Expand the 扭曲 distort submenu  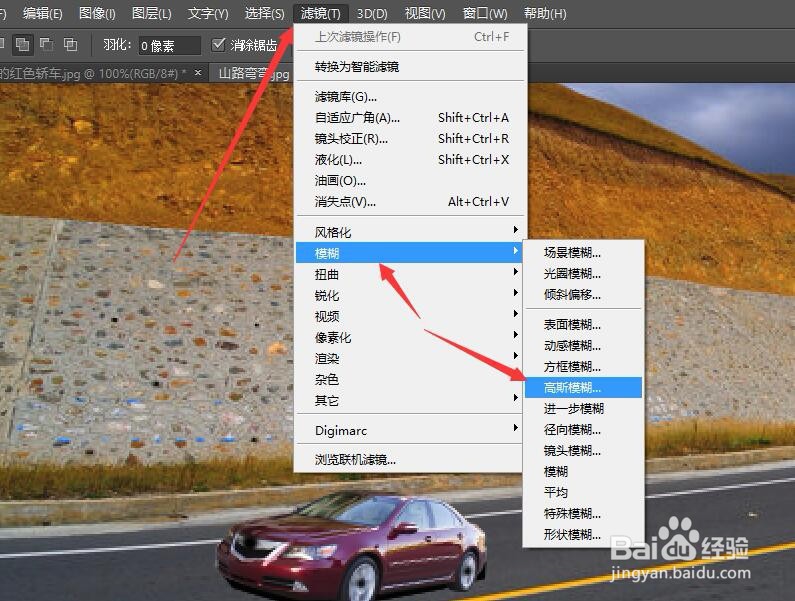pyautogui.click(x=410, y=274)
